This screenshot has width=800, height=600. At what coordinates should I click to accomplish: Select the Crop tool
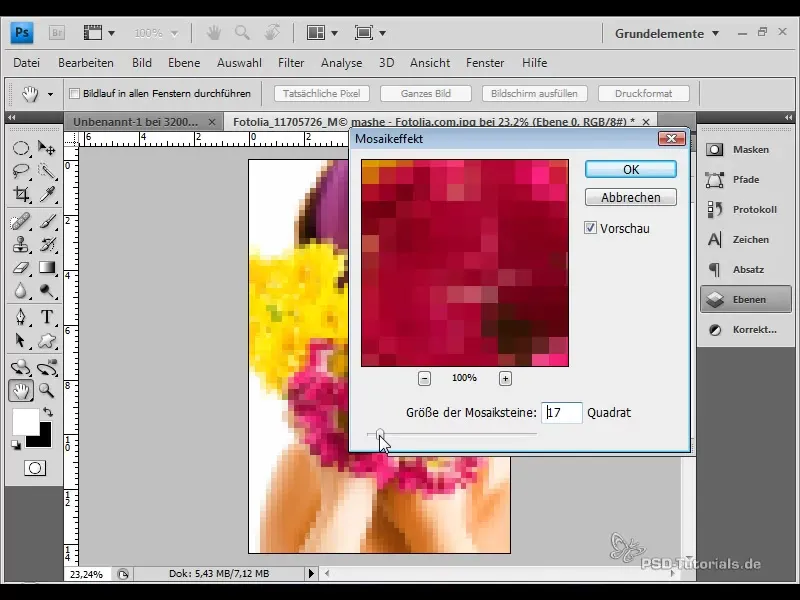(20, 194)
